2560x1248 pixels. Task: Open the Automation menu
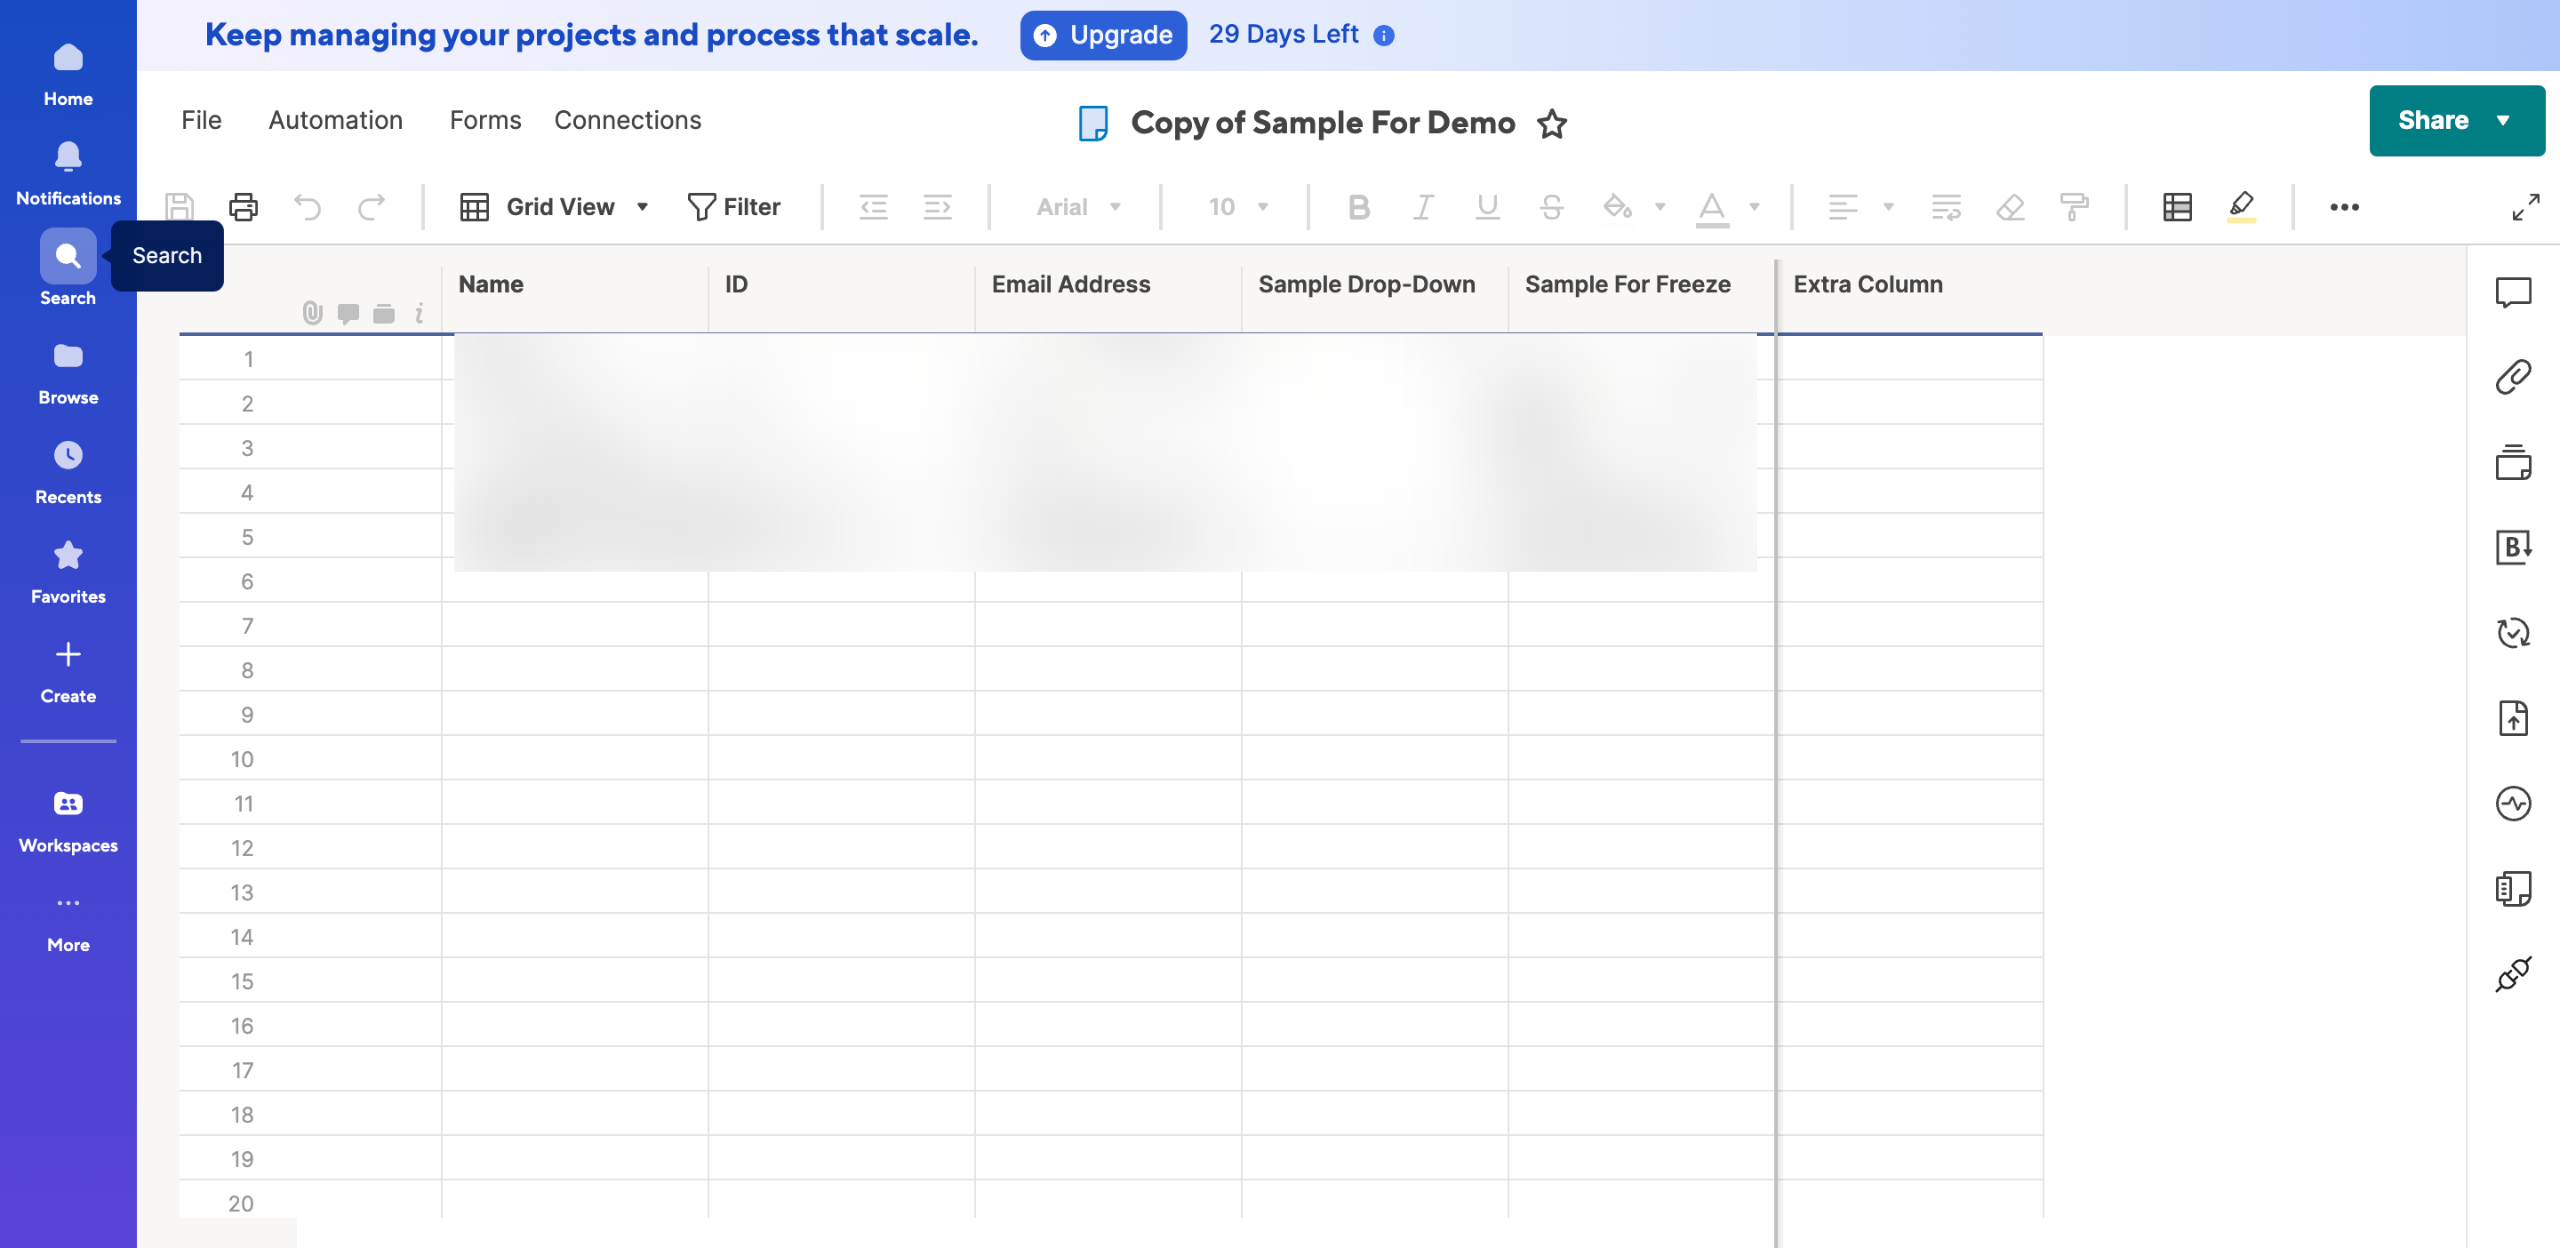[335, 120]
